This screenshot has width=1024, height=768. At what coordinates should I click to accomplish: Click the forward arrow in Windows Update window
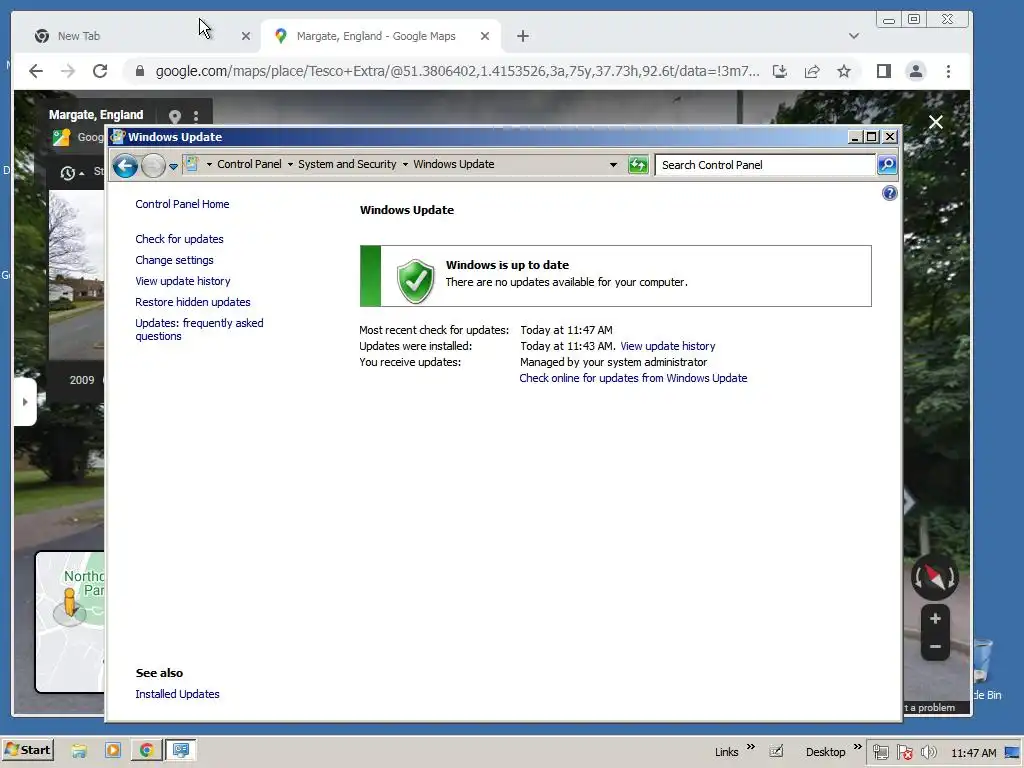pyautogui.click(x=153, y=166)
